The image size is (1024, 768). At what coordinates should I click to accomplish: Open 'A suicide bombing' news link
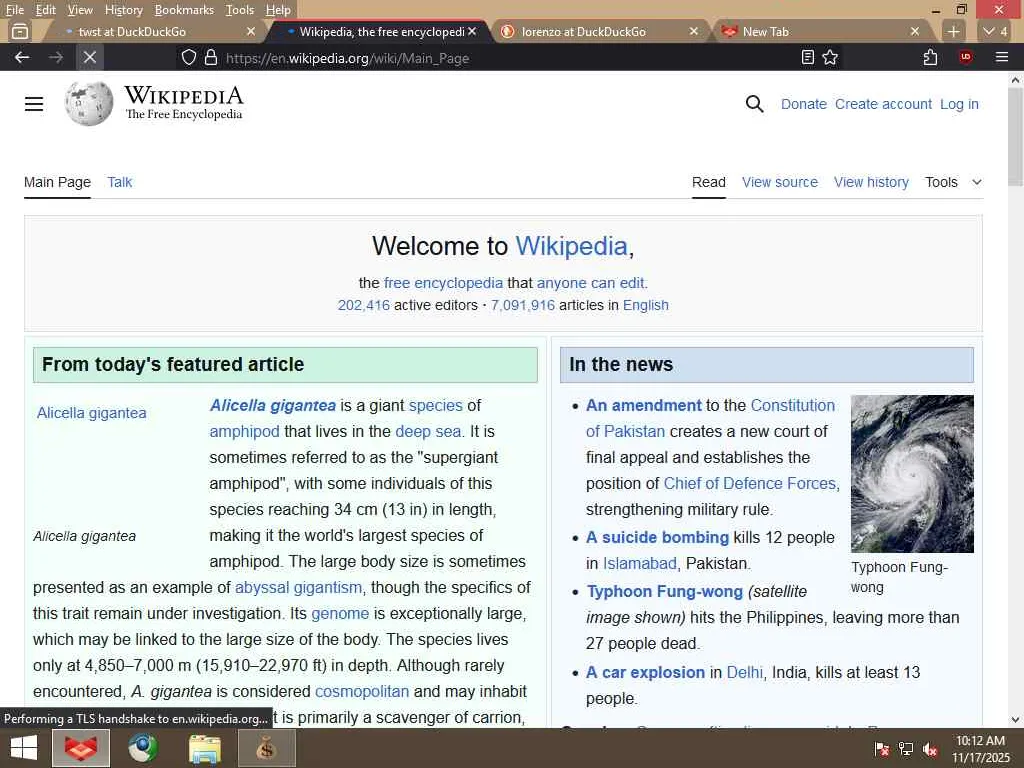657,537
